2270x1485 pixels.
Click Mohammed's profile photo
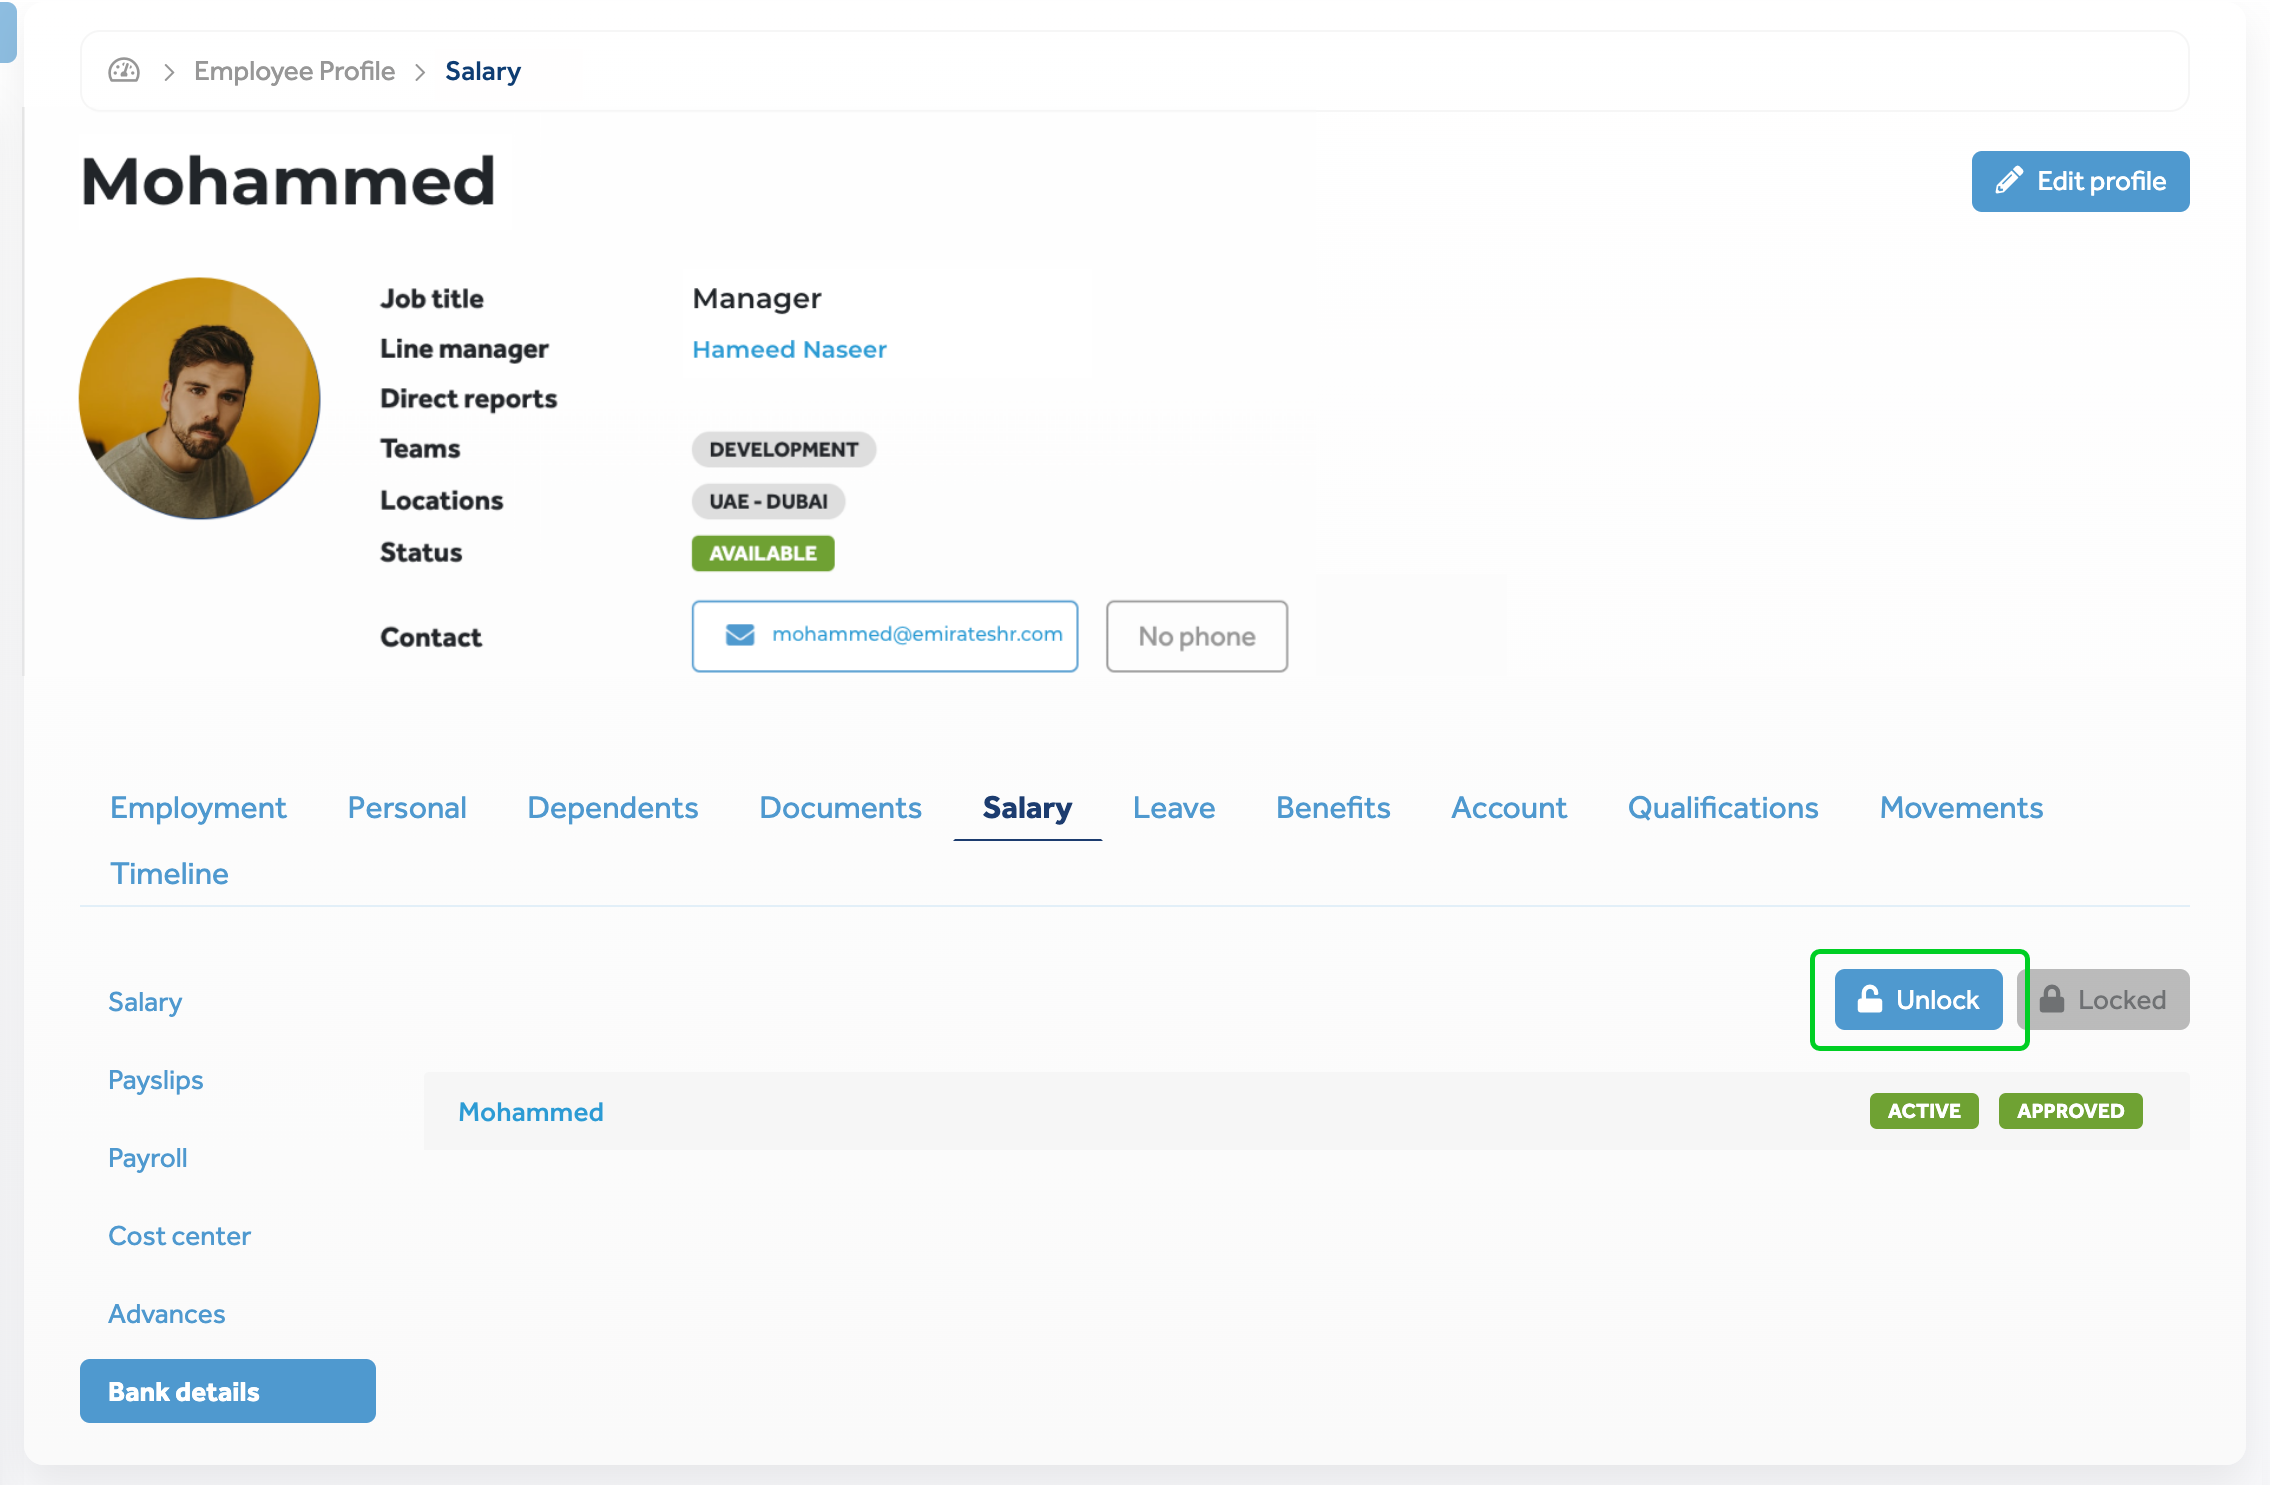pyautogui.click(x=200, y=398)
